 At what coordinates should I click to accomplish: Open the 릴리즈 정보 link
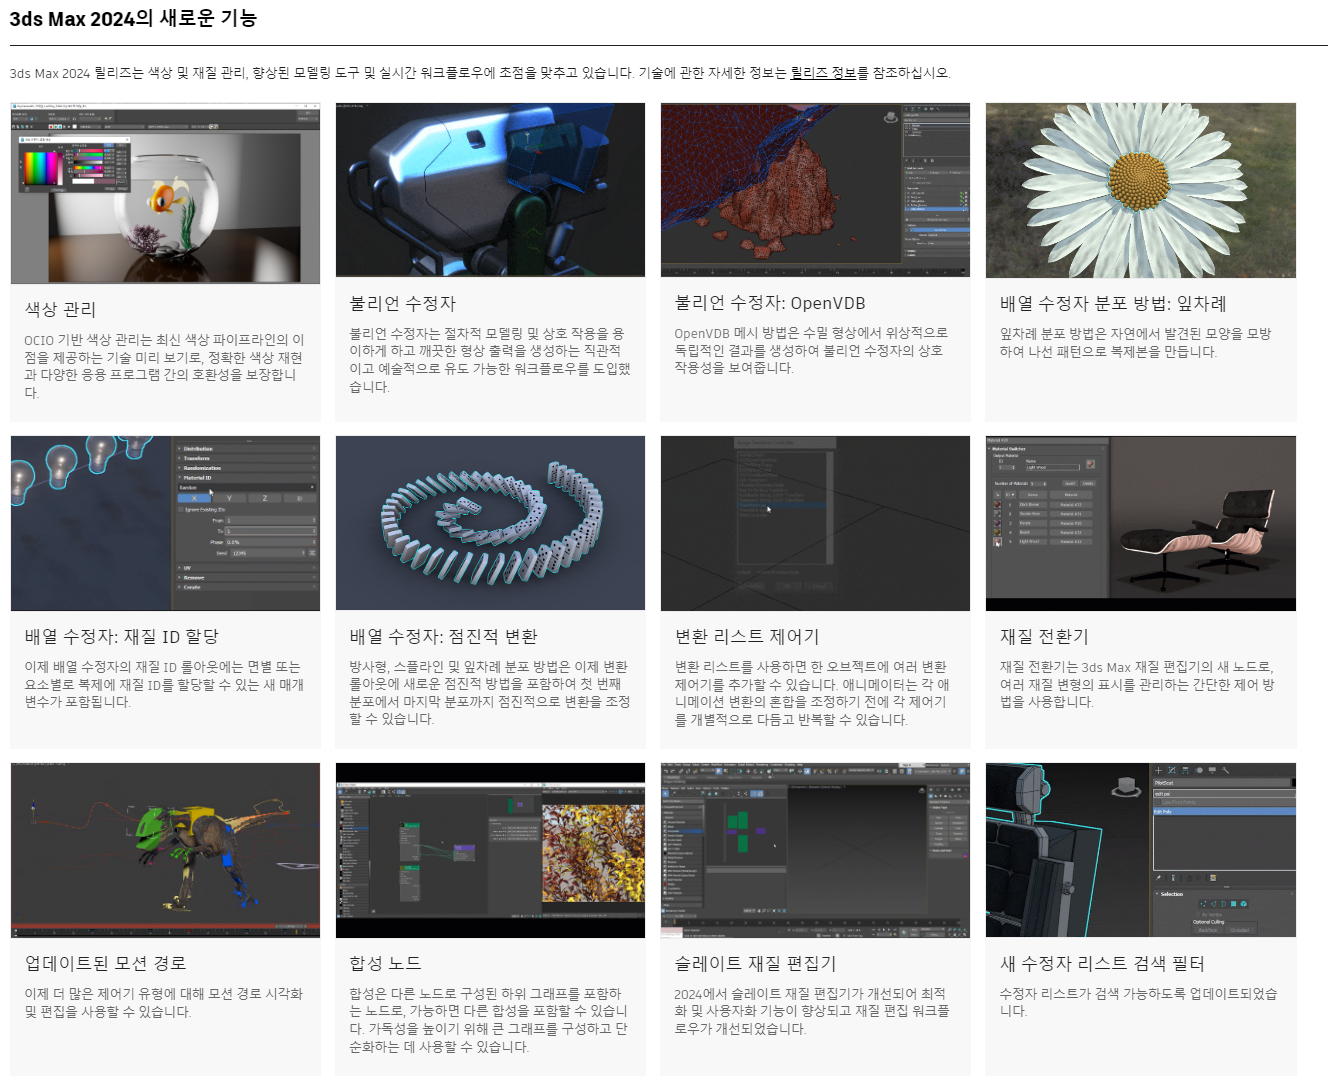click(823, 73)
